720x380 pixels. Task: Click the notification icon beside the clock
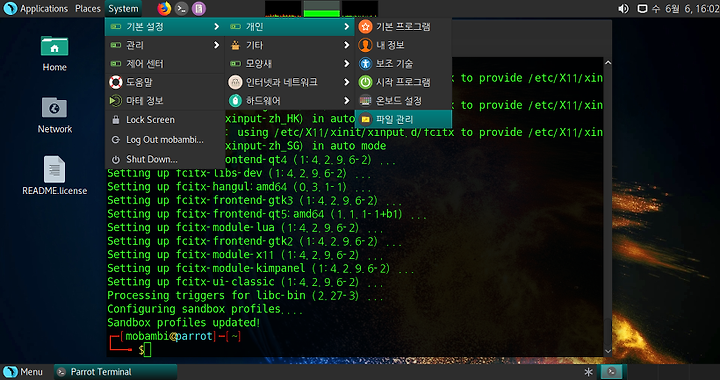point(642,8)
